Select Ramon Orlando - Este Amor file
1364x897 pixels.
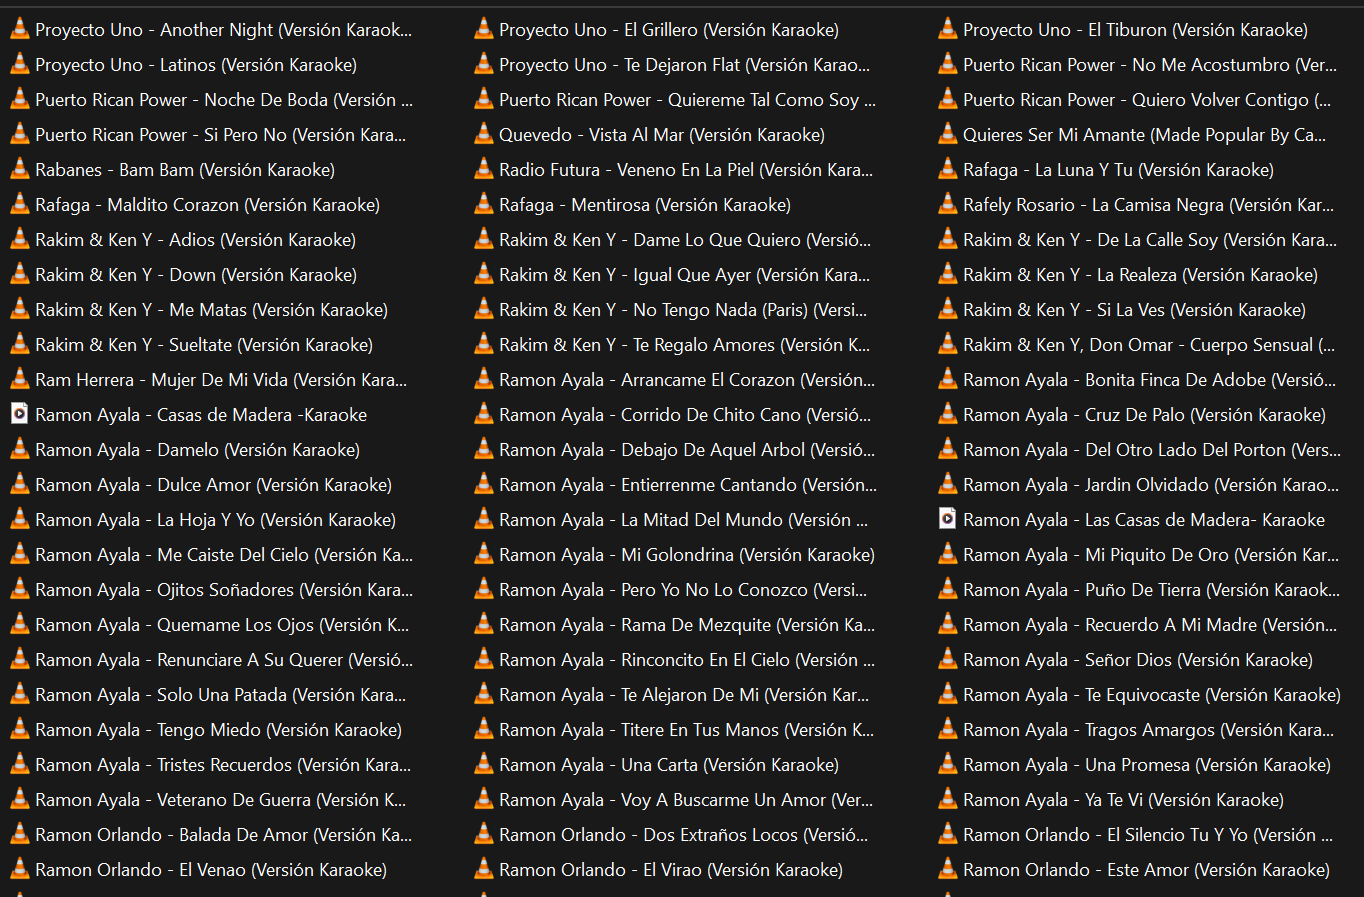pyautogui.click(x=1146, y=870)
